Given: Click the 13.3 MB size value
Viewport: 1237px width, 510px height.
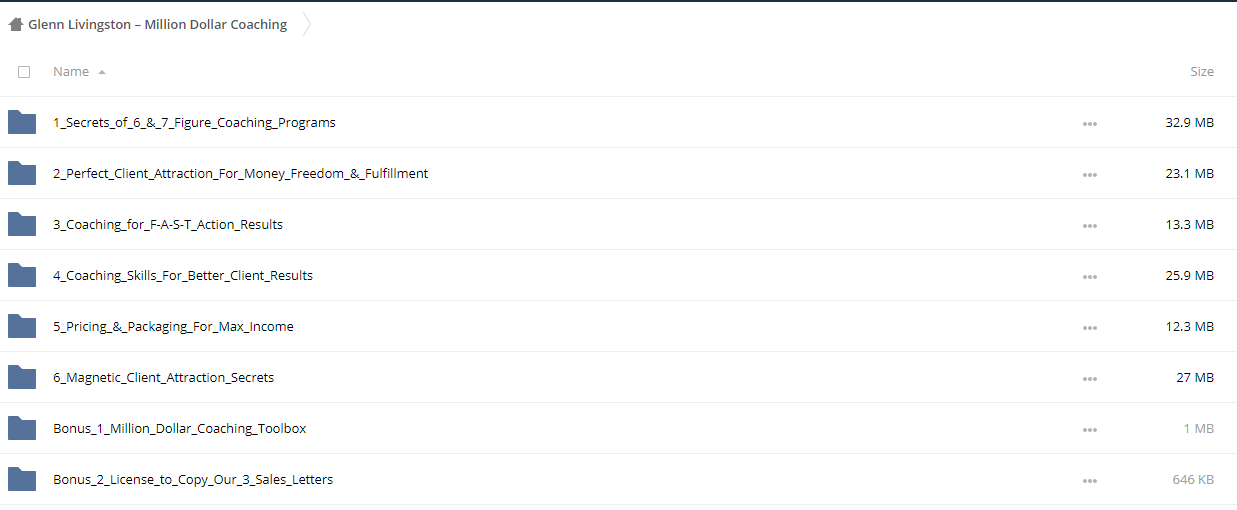Looking at the screenshot, I should tap(1190, 225).
